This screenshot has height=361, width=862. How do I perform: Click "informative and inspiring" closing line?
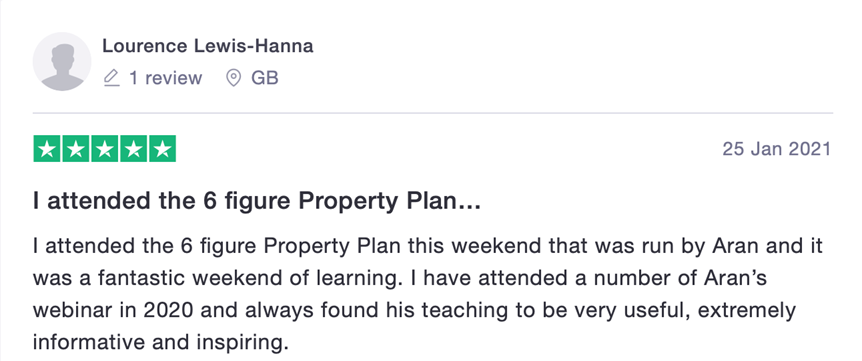[x=161, y=343]
